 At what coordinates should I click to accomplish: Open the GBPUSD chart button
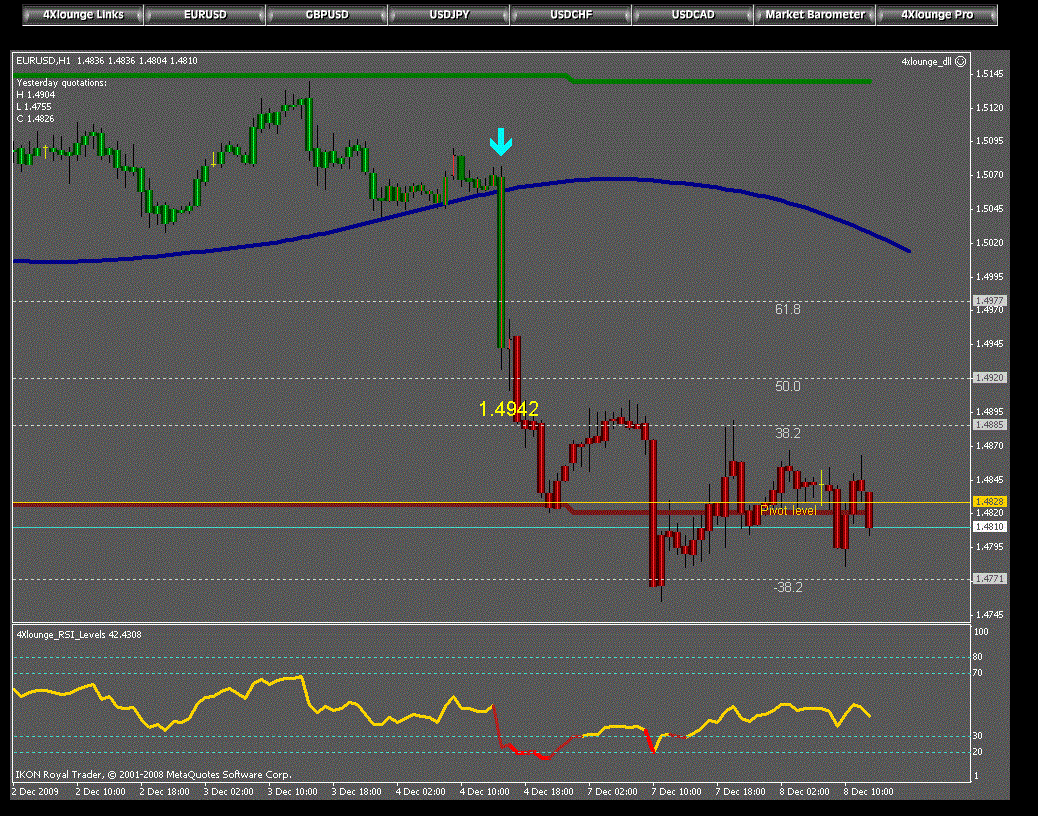click(327, 15)
